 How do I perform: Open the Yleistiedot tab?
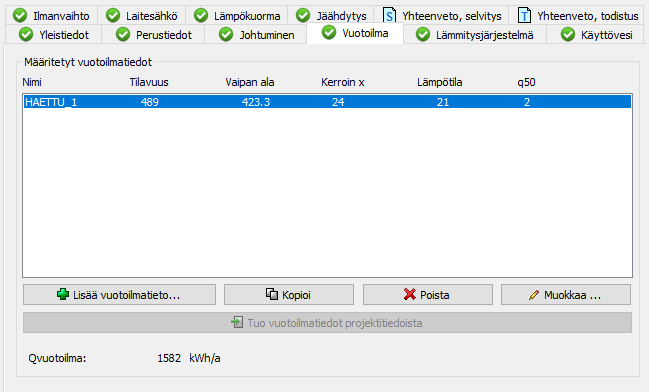click(54, 35)
